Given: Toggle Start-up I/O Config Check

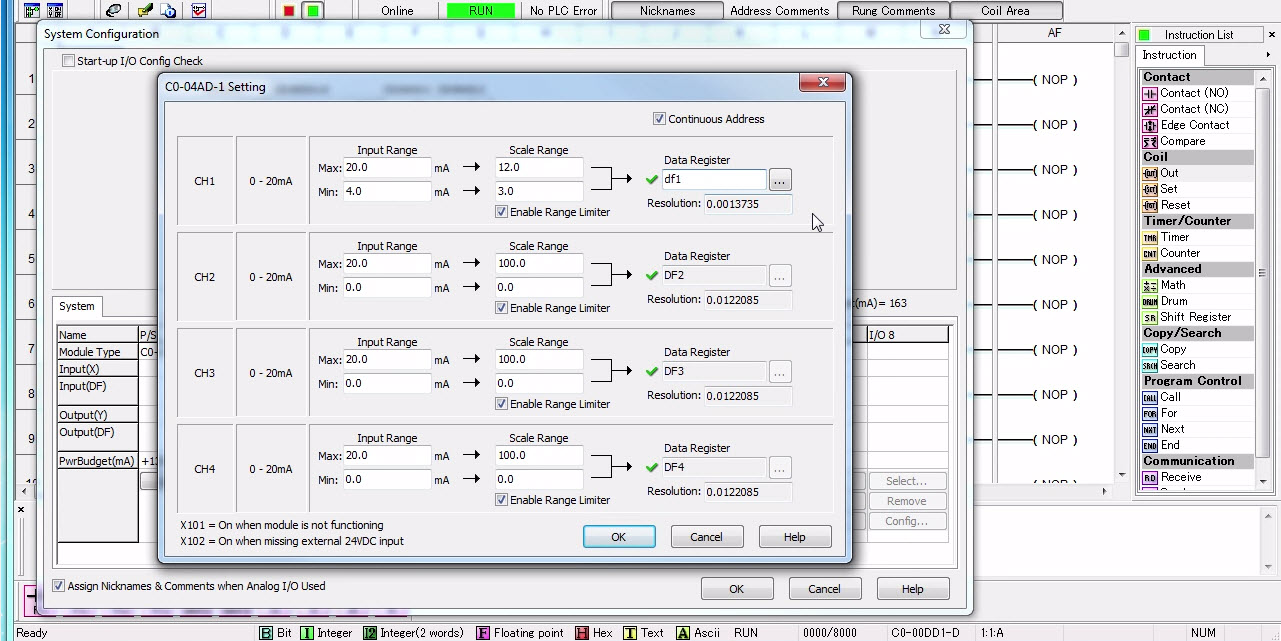Looking at the screenshot, I should [68, 61].
